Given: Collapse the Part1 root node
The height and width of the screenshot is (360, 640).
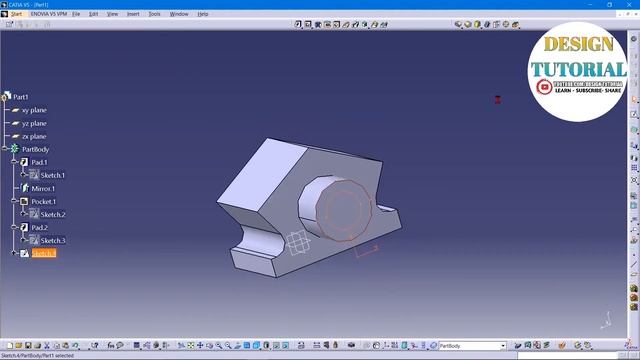Looking at the screenshot, I should coord(4,98).
